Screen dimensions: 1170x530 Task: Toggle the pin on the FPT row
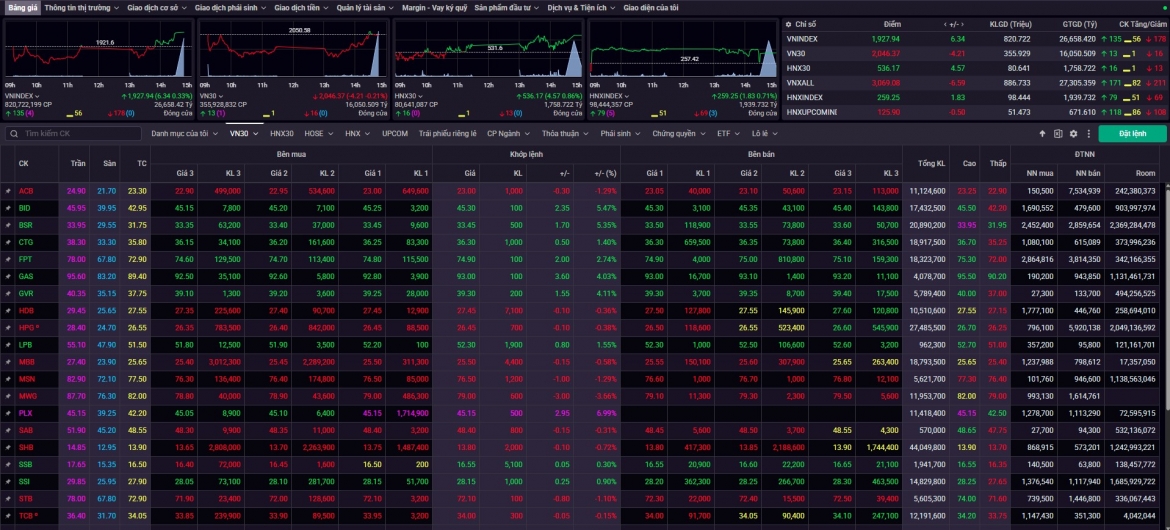tap(8, 259)
